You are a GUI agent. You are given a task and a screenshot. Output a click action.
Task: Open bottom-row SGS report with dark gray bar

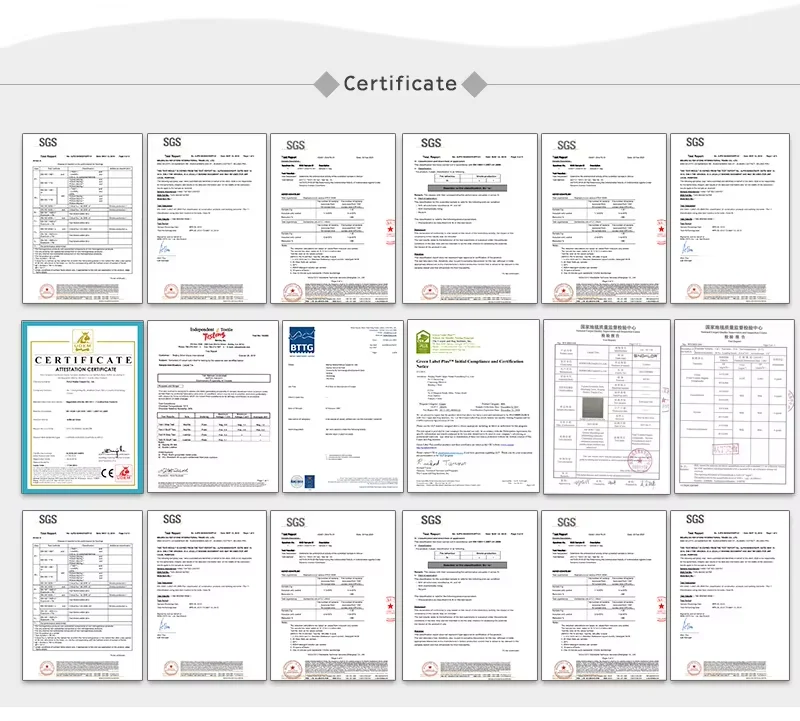point(469,595)
